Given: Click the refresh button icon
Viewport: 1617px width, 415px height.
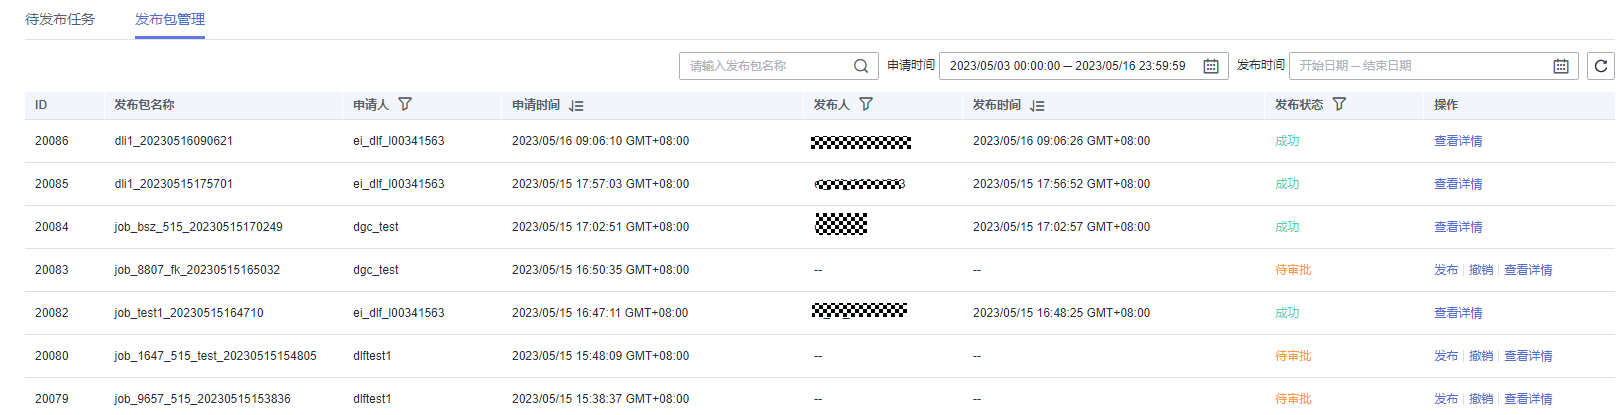Looking at the screenshot, I should click(x=1601, y=66).
